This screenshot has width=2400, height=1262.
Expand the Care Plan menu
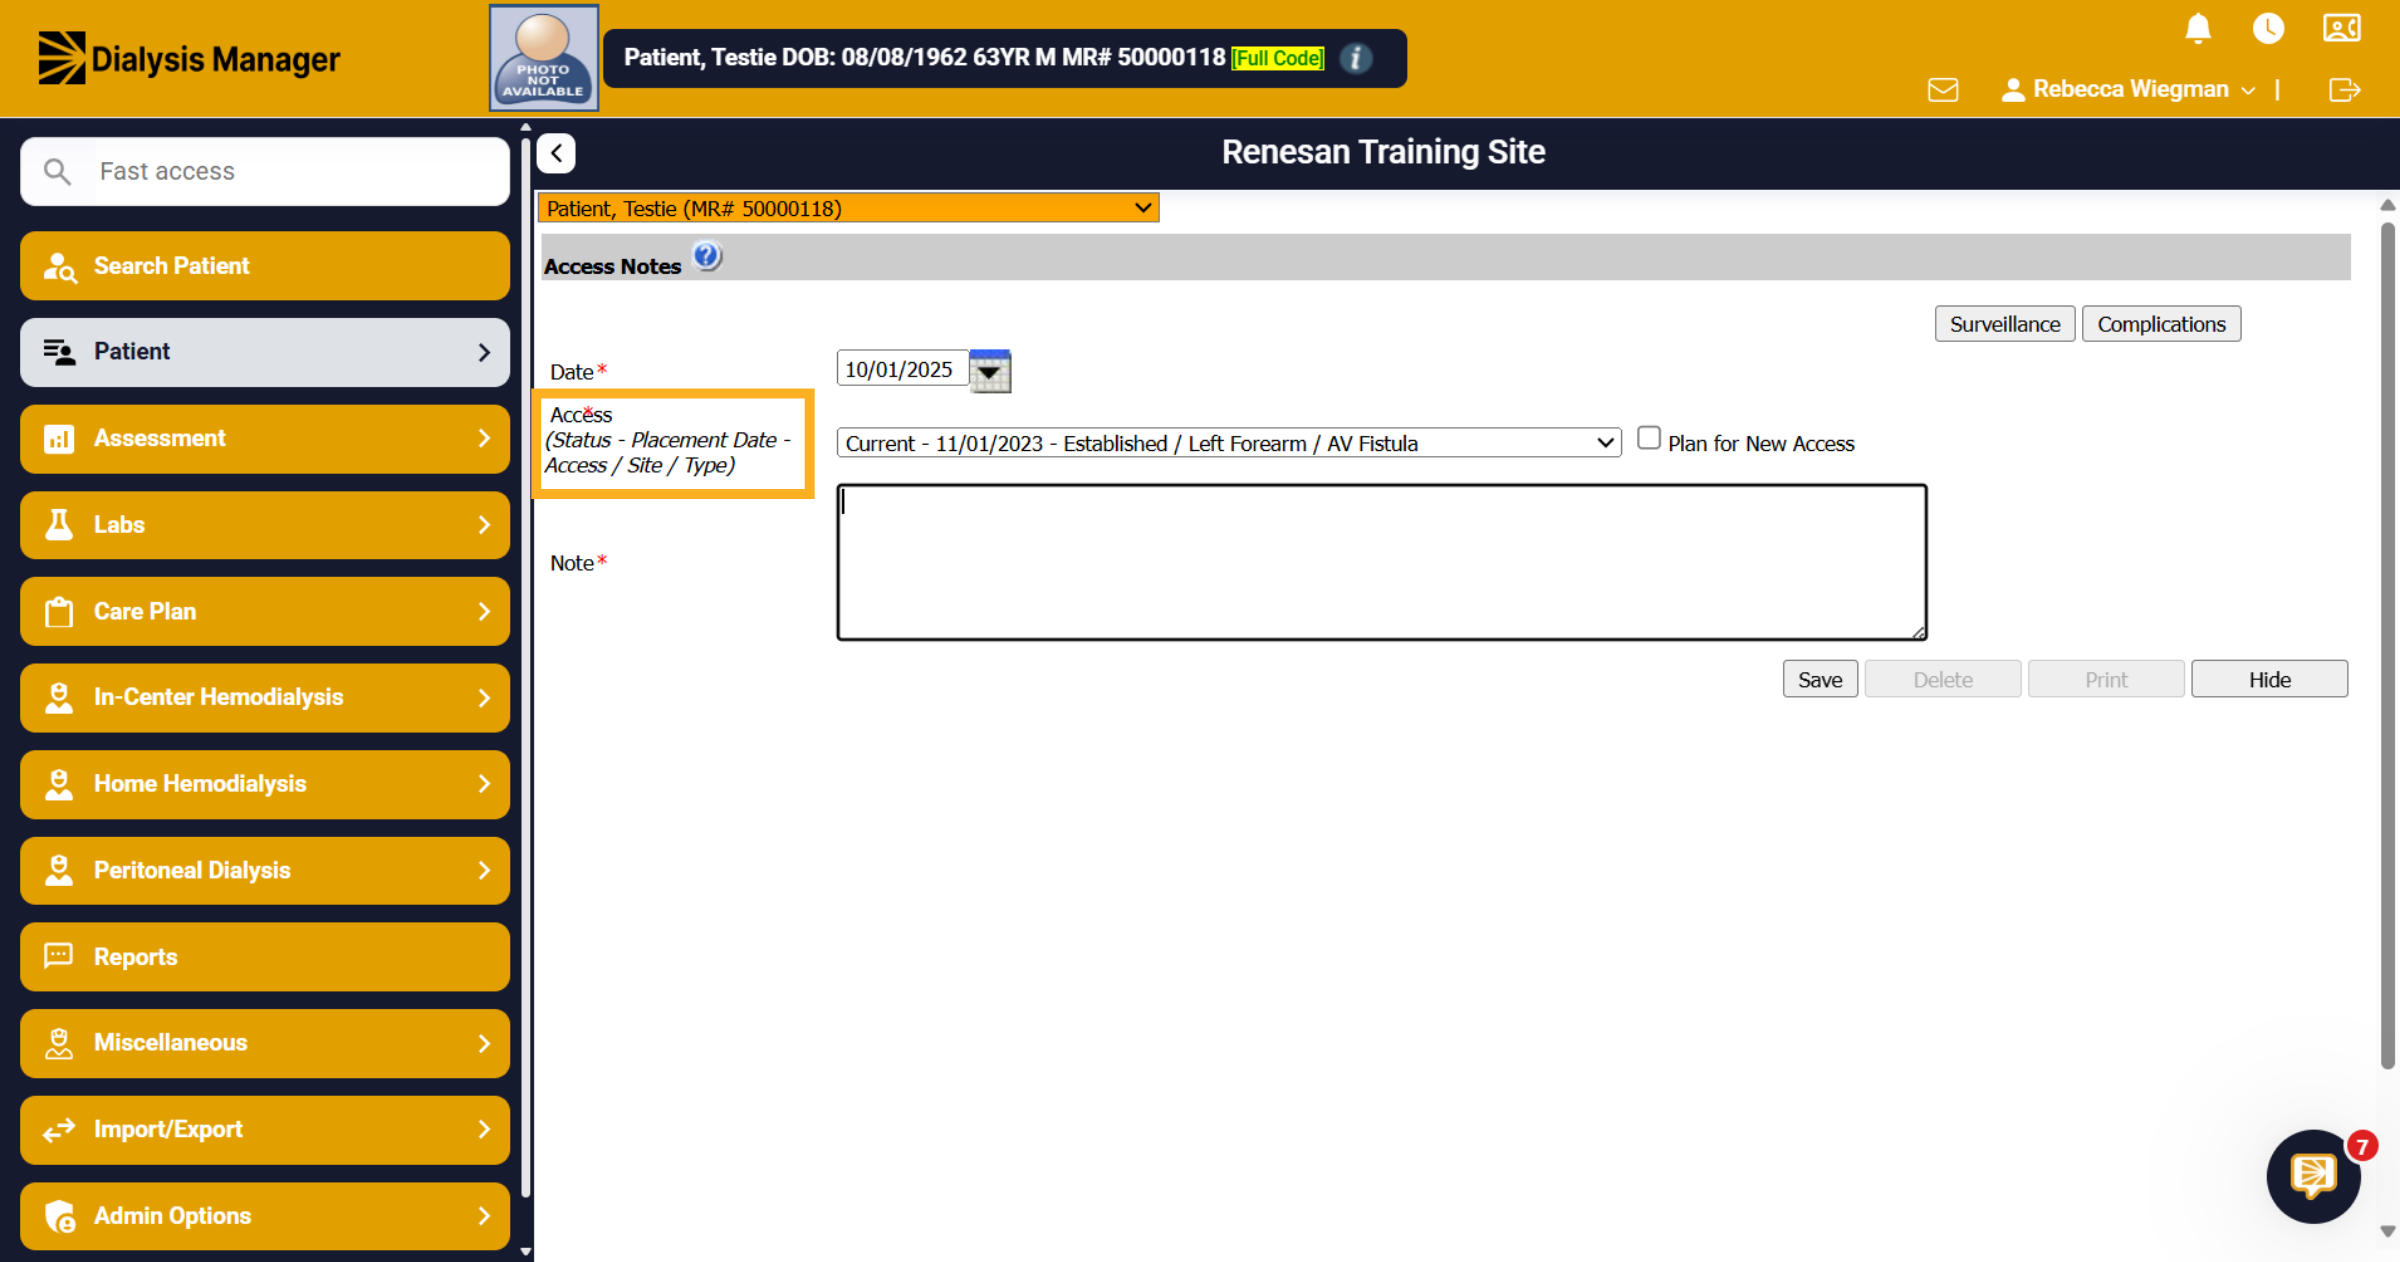265,612
